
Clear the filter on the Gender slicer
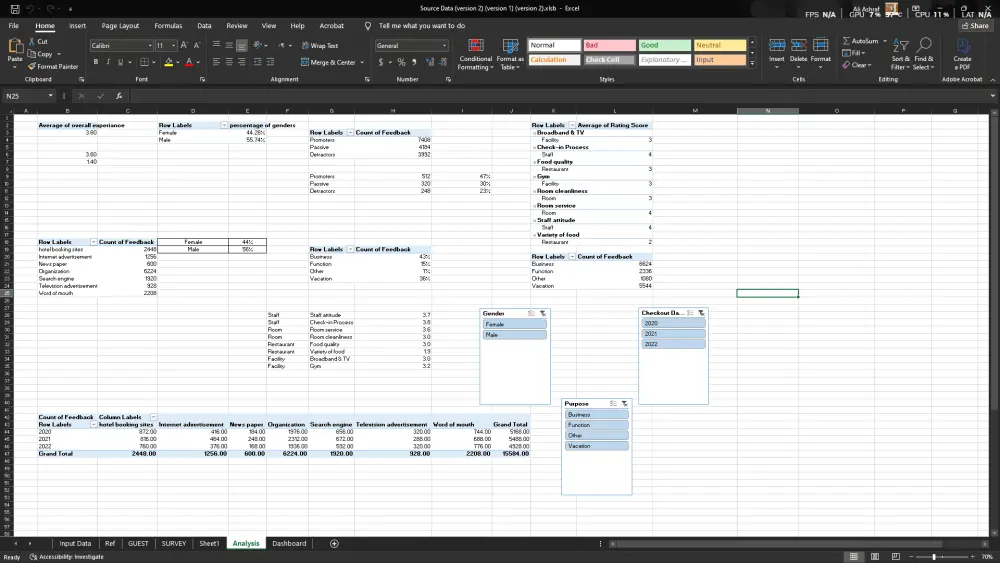pos(541,314)
